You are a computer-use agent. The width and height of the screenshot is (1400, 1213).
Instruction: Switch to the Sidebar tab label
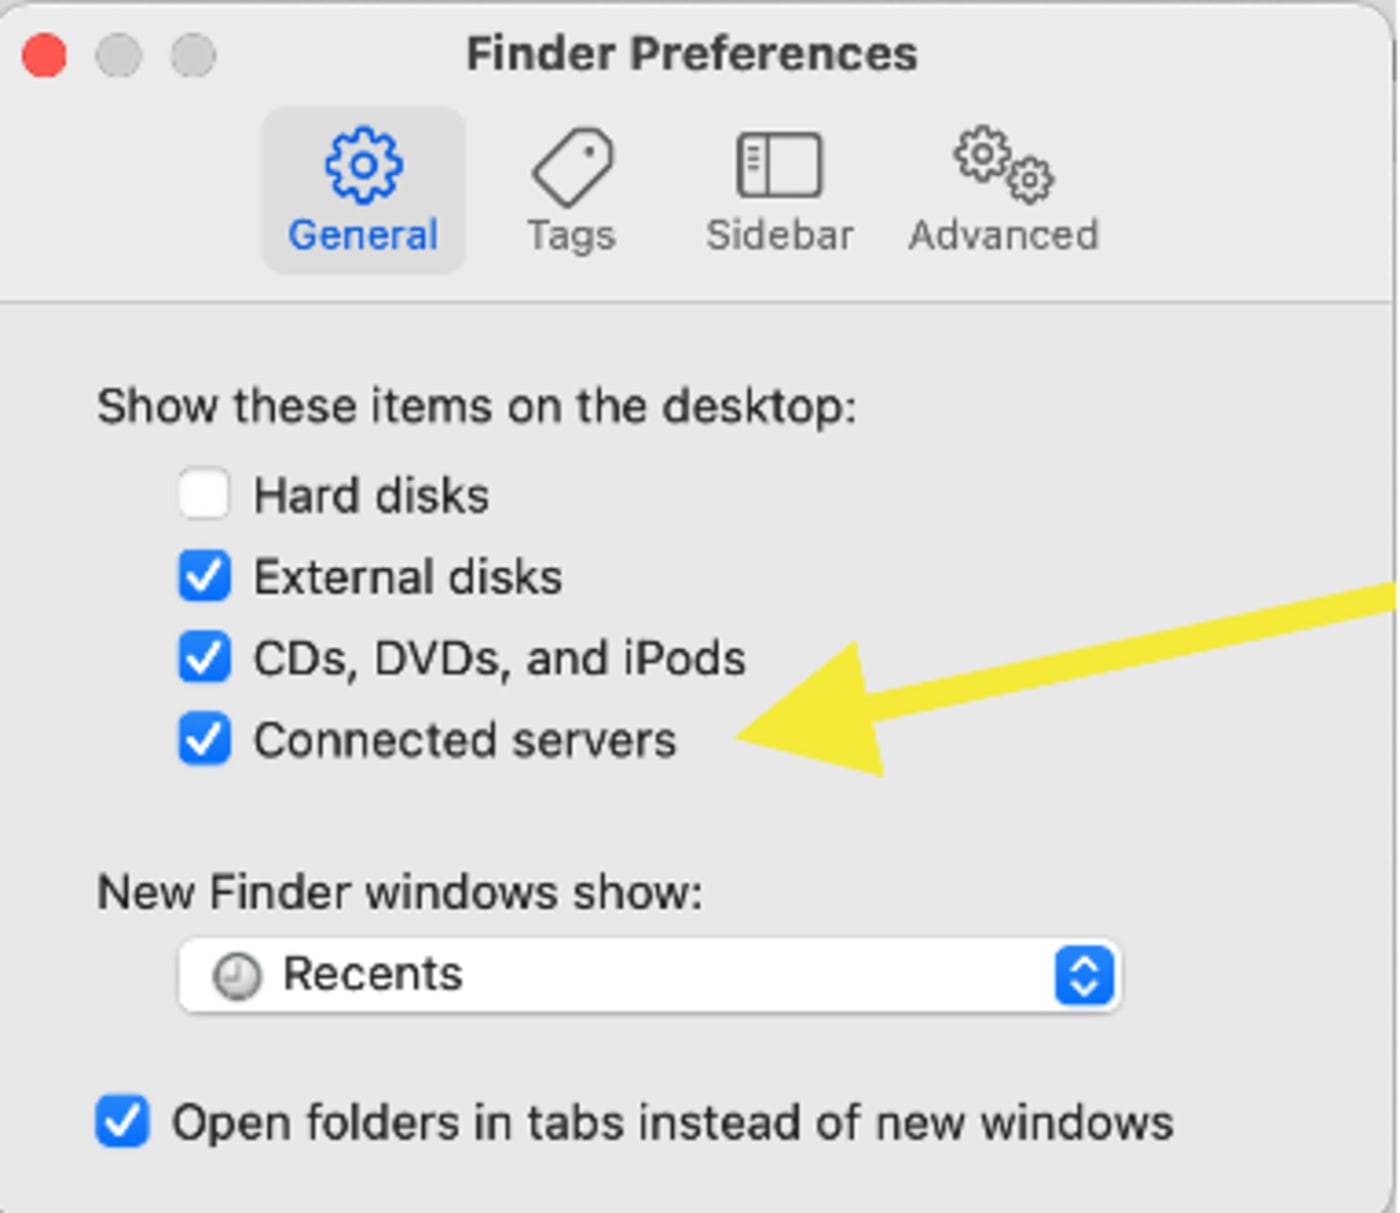coord(780,236)
